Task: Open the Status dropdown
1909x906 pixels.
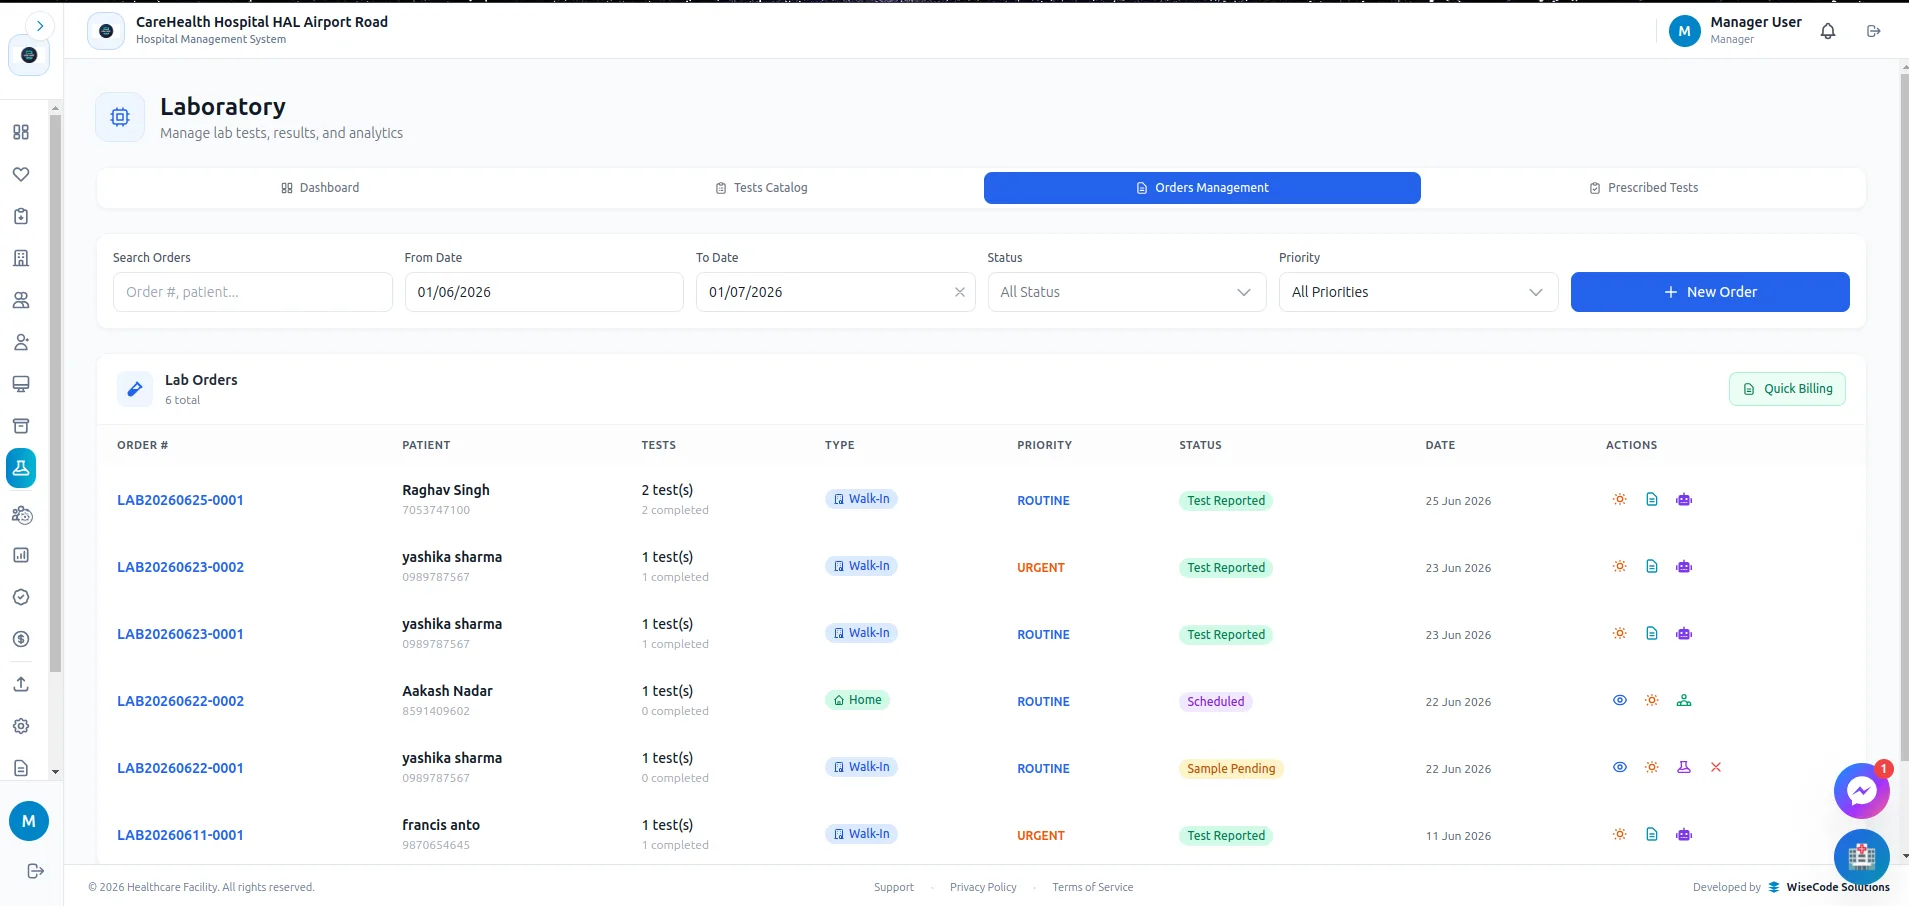Action: pos(1126,292)
